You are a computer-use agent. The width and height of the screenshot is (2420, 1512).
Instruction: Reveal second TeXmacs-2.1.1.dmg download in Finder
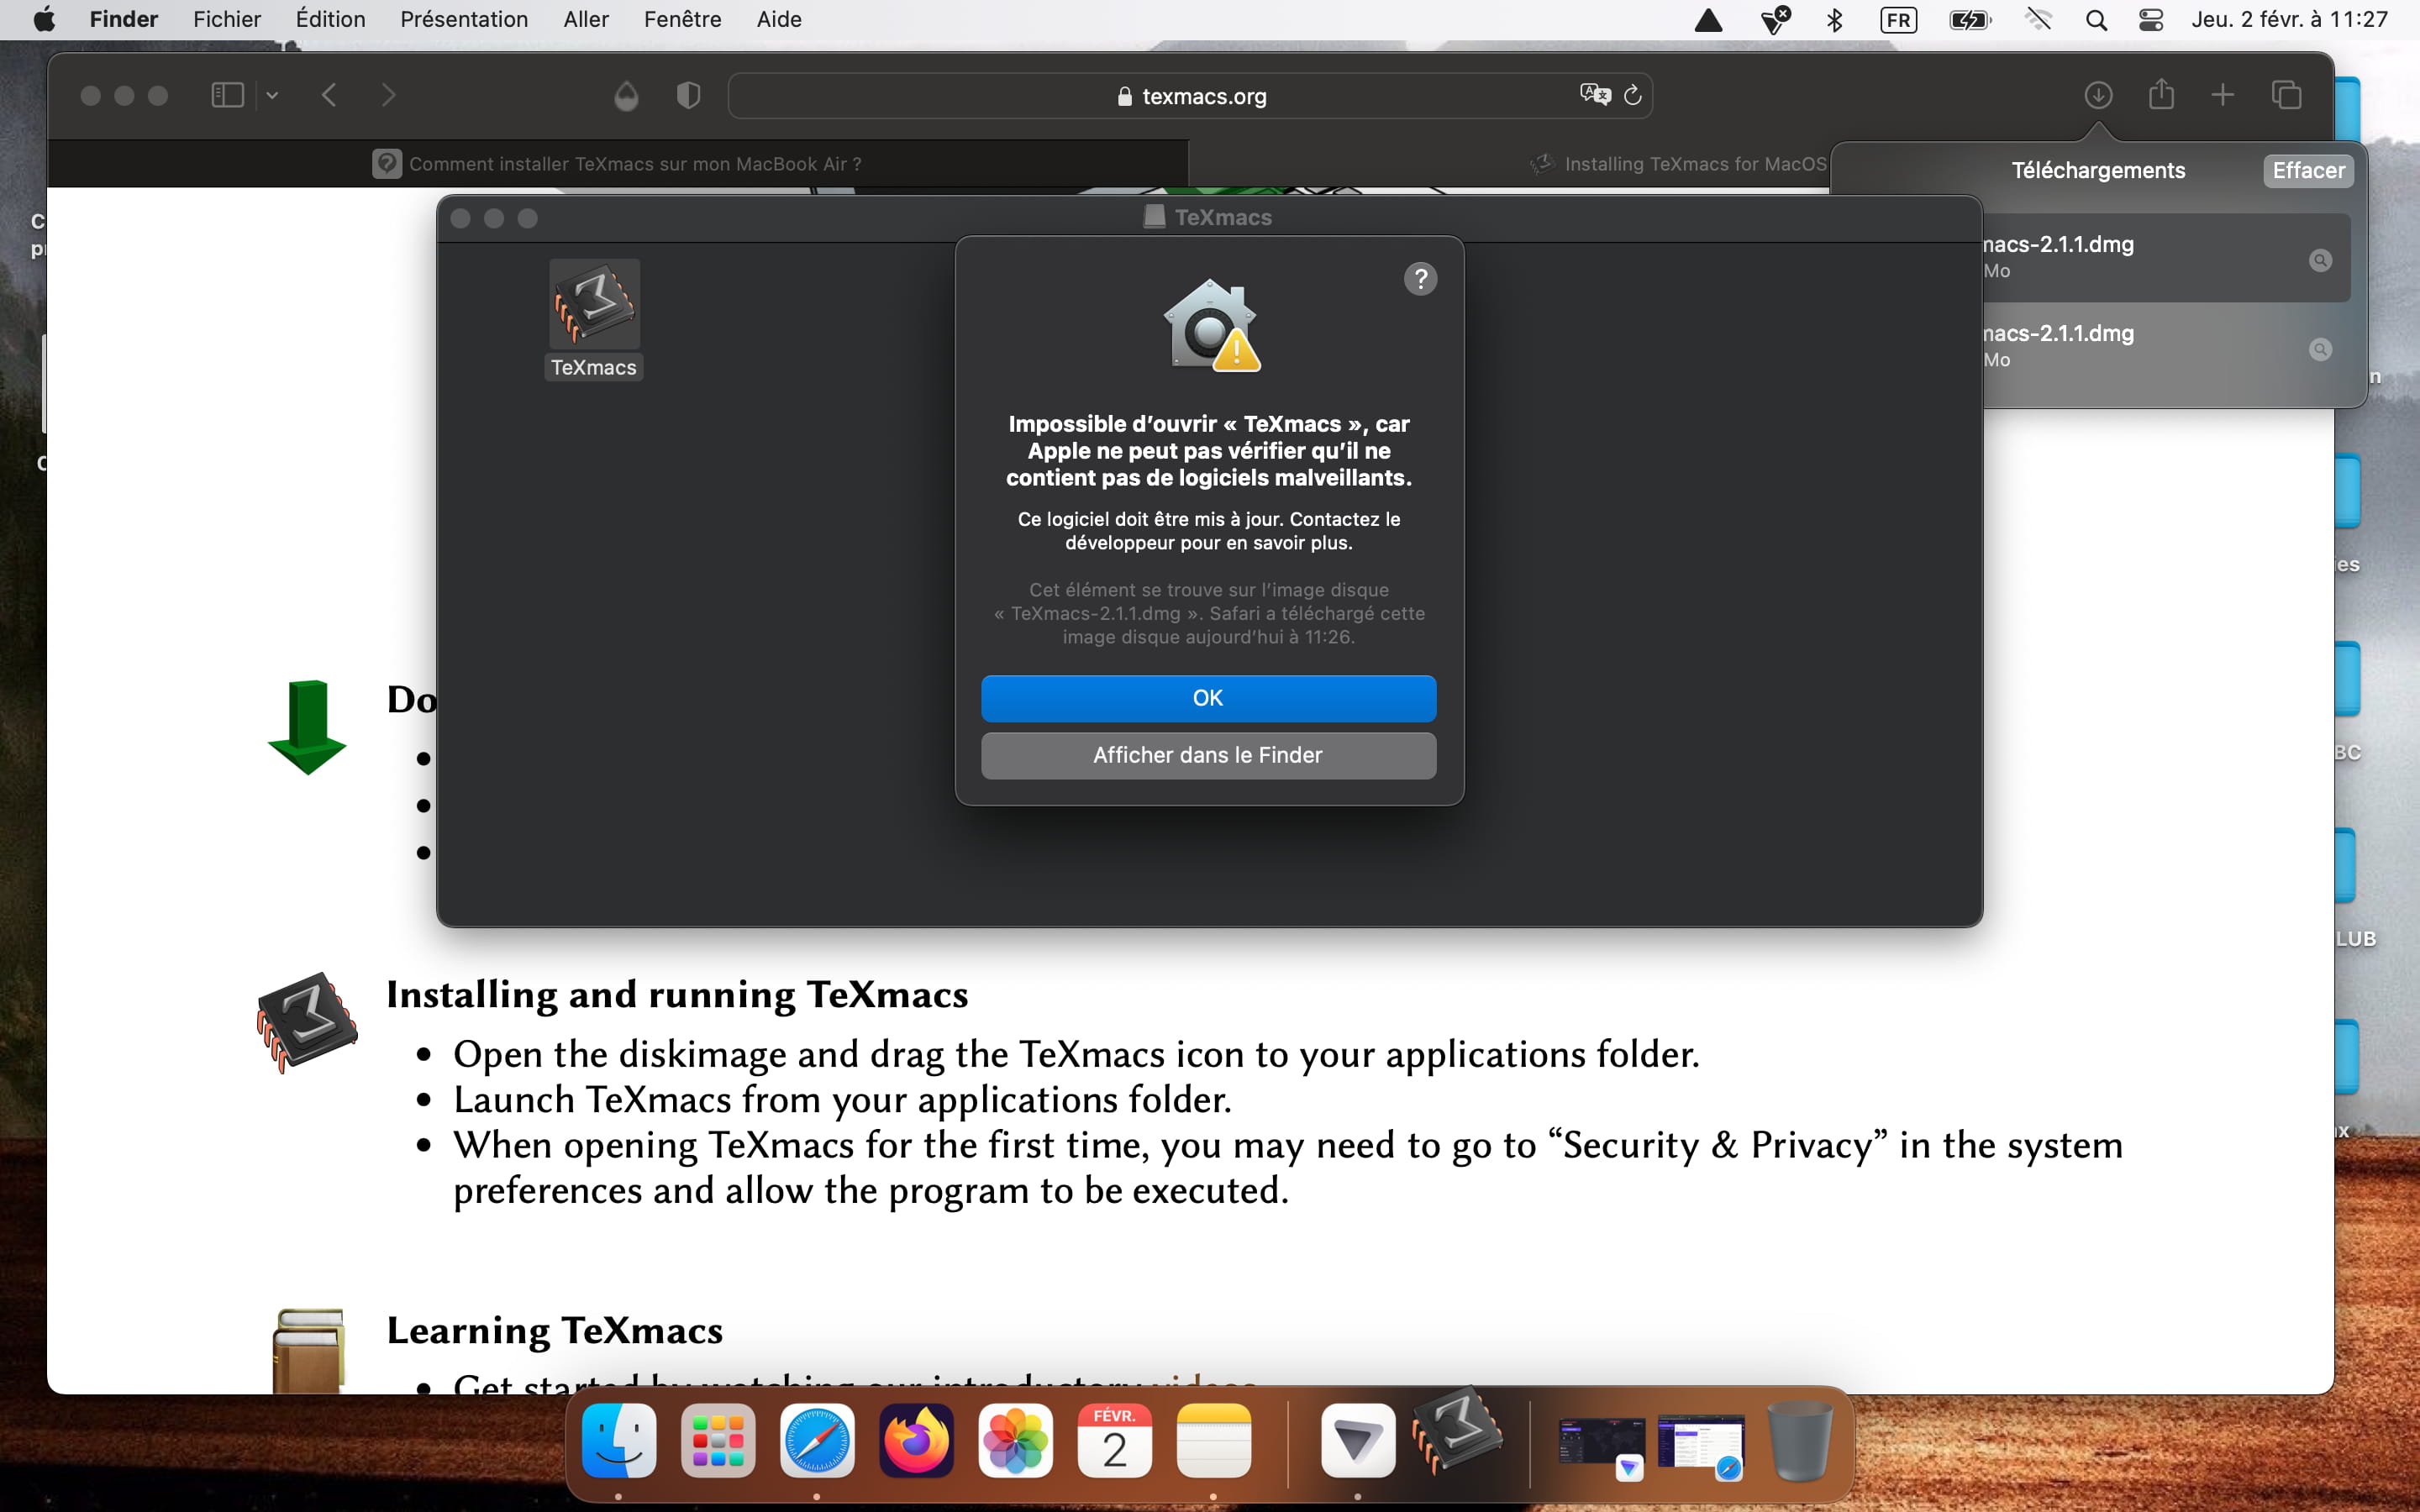point(2320,349)
